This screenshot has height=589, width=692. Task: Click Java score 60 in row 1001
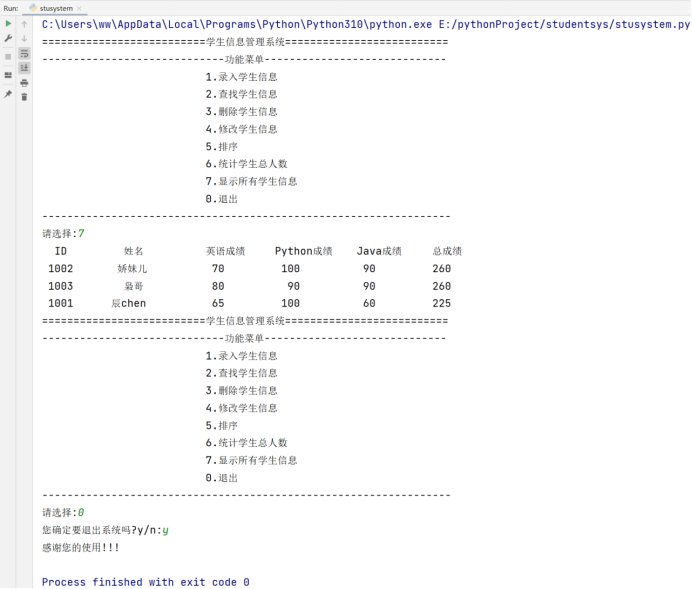click(x=369, y=304)
